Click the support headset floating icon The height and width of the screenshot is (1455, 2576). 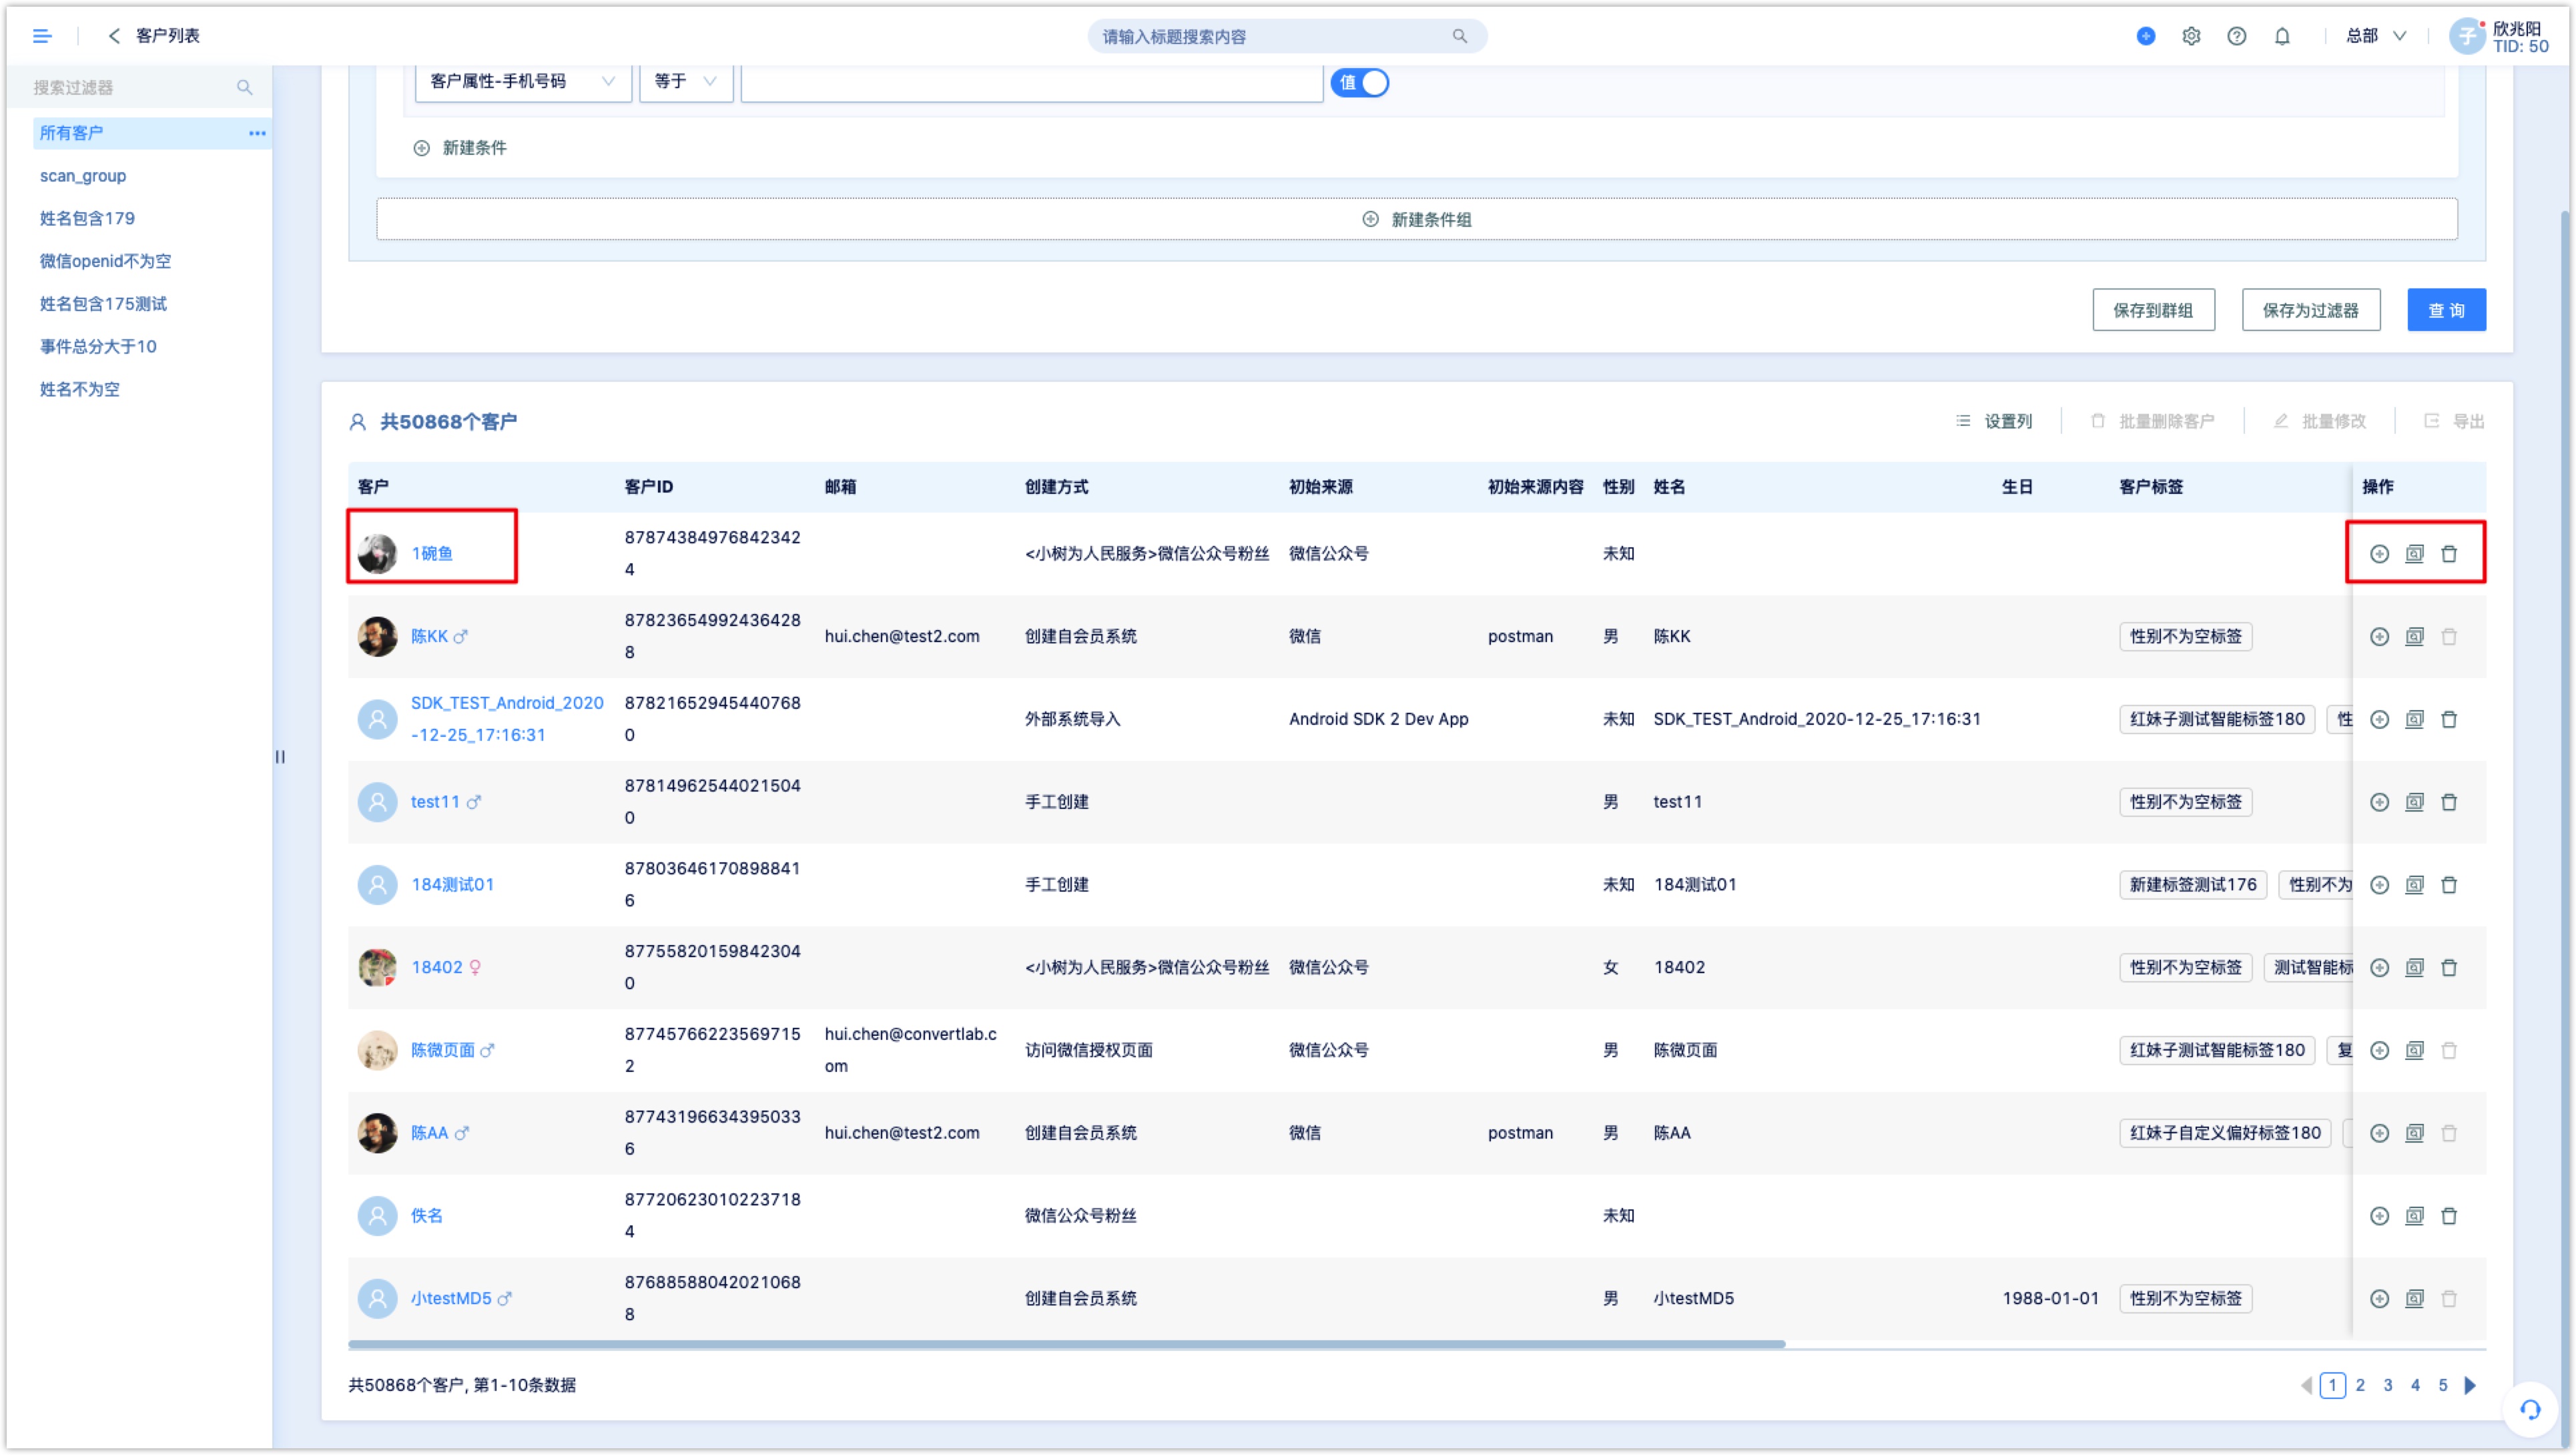pyautogui.click(x=2530, y=1410)
